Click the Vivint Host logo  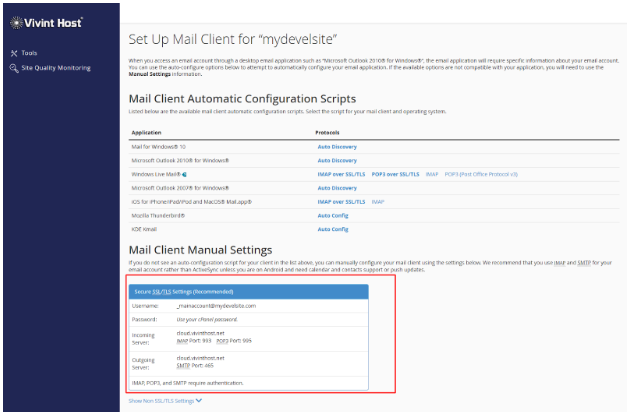(47, 22)
